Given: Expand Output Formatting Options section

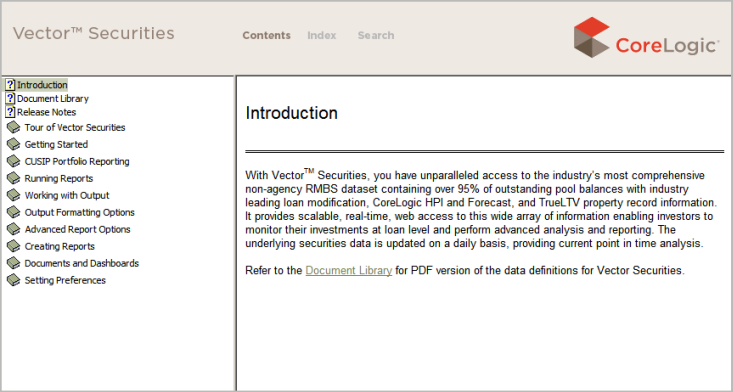Looking at the screenshot, I should point(79,213).
